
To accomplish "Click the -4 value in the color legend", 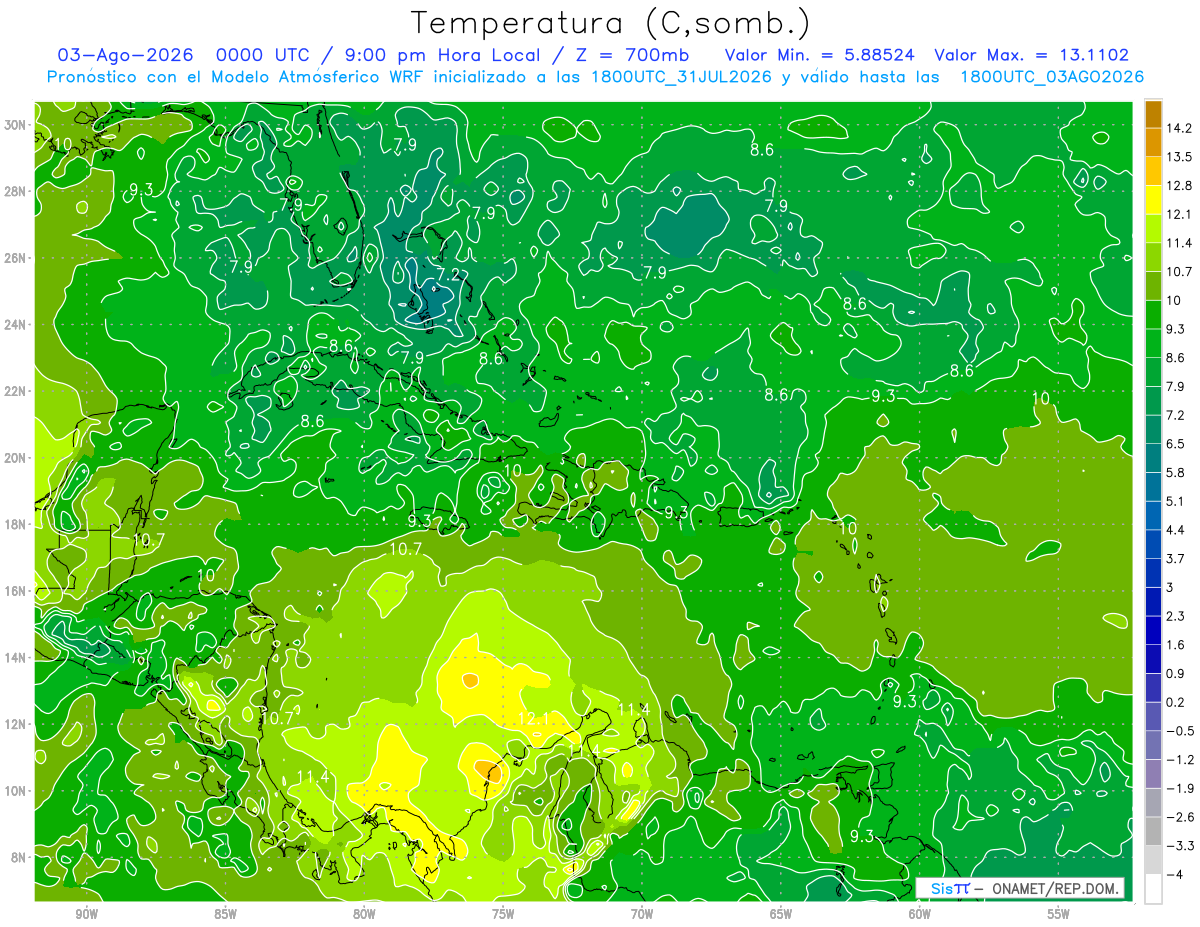I will coord(1175,874).
